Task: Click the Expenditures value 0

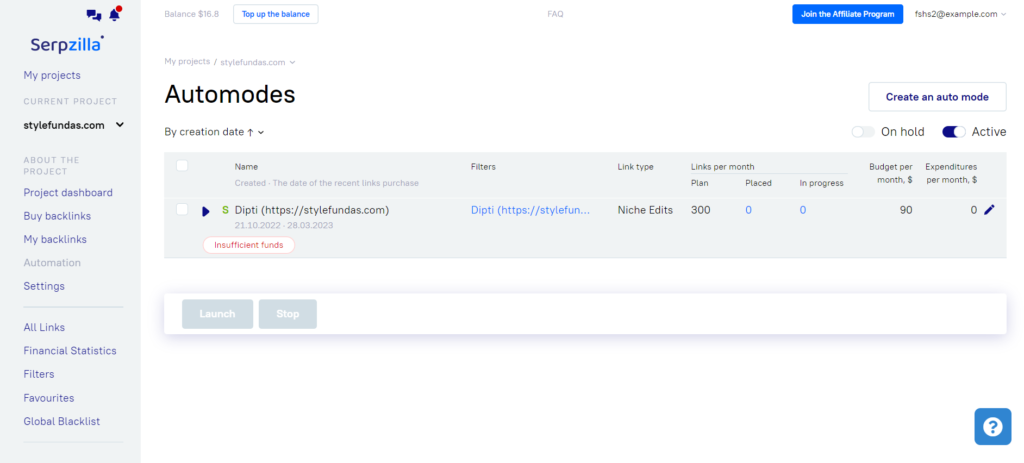Action: pyautogui.click(x=974, y=210)
